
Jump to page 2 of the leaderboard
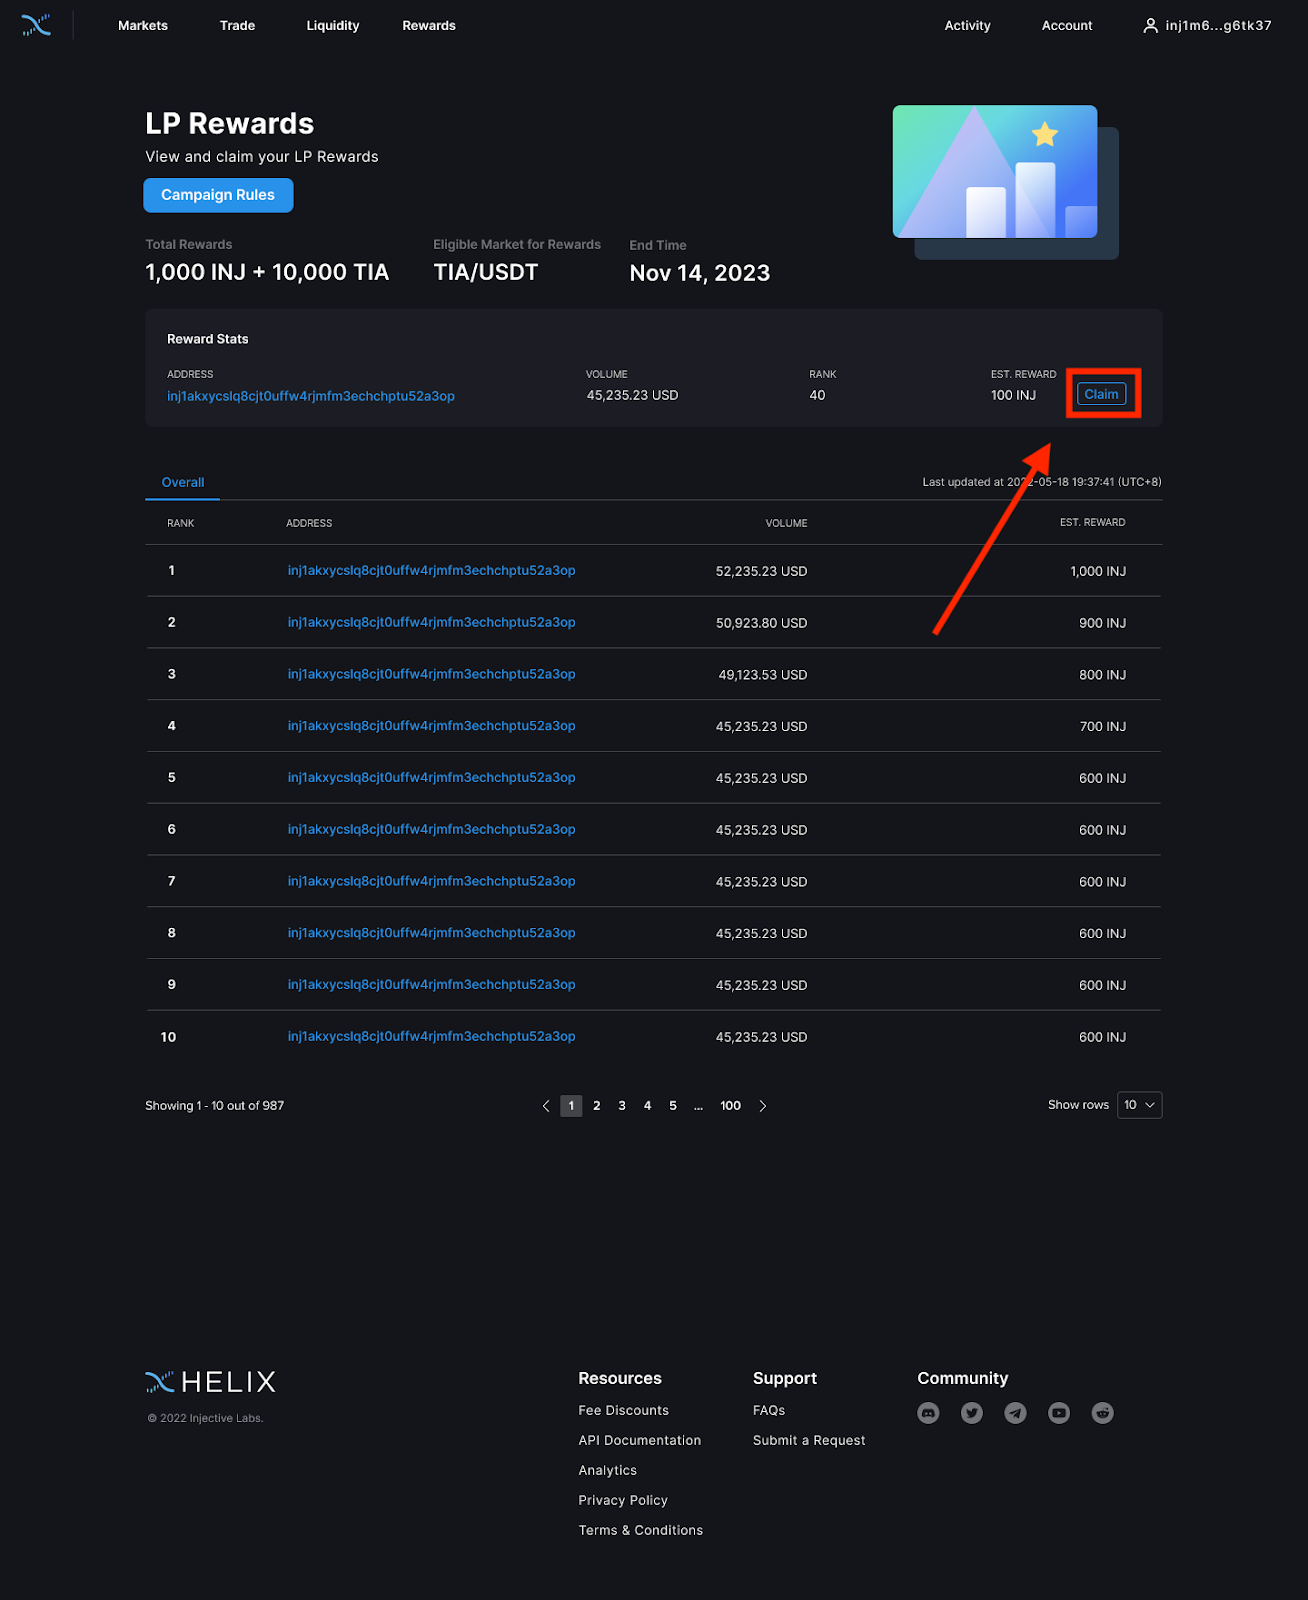pos(597,1106)
